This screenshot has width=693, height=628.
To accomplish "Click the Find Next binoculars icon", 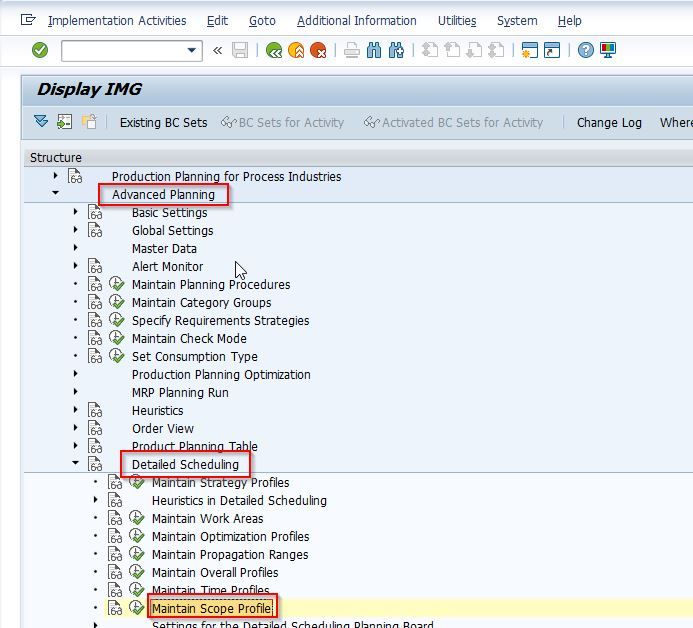I will tap(396, 50).
